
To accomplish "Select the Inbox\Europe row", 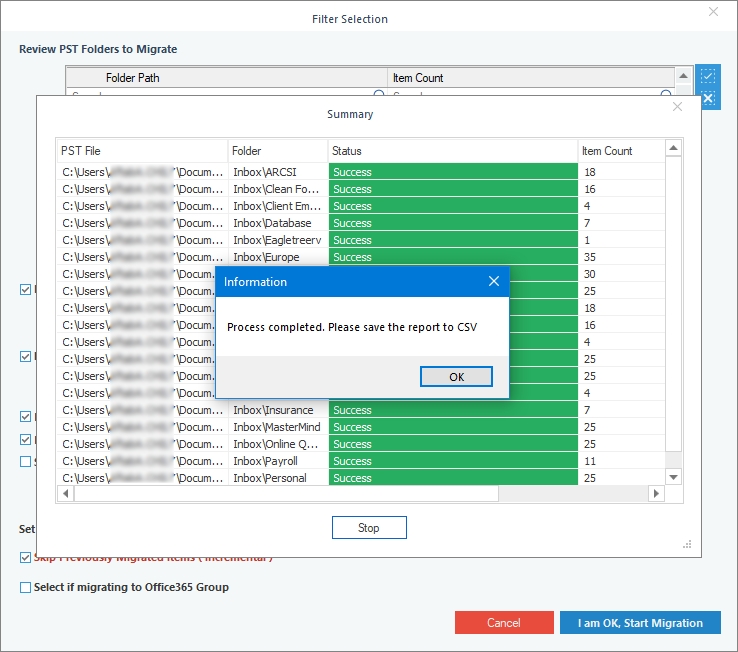I will click(361, 257).
